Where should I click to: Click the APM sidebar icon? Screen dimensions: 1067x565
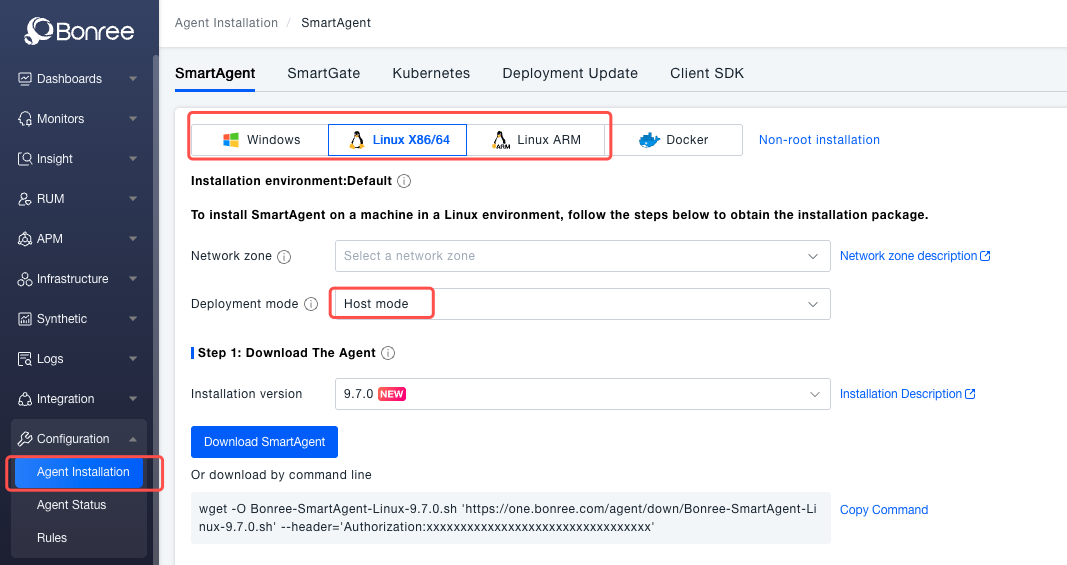click(26, 239)
